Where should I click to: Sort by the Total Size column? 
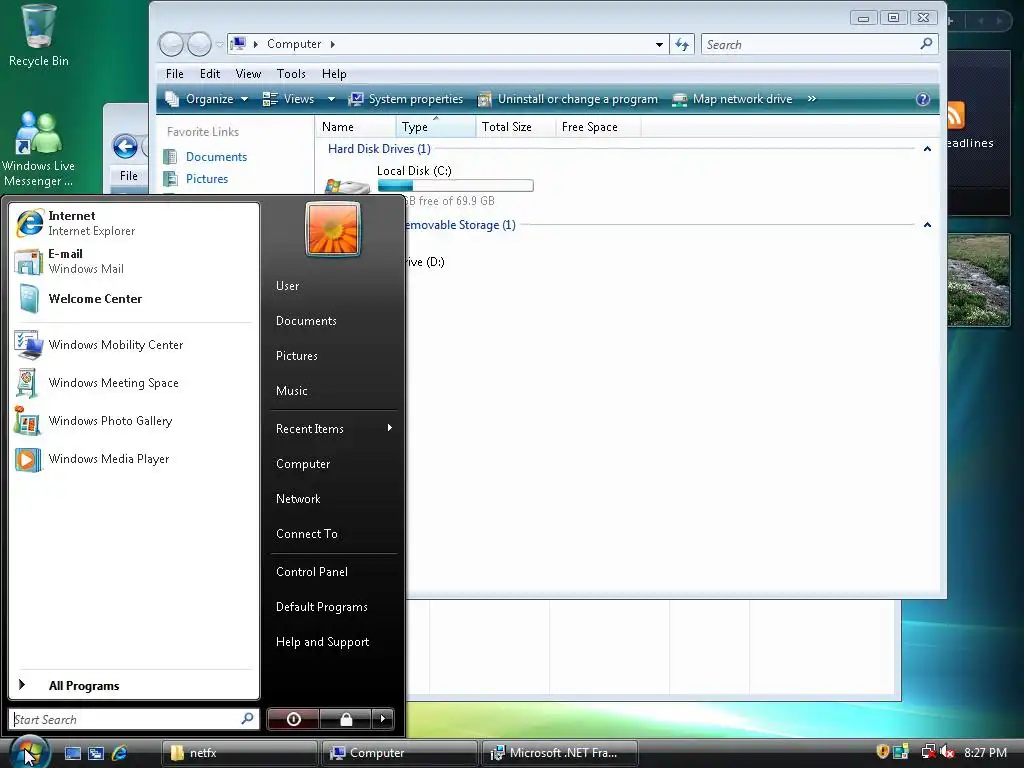515,127
